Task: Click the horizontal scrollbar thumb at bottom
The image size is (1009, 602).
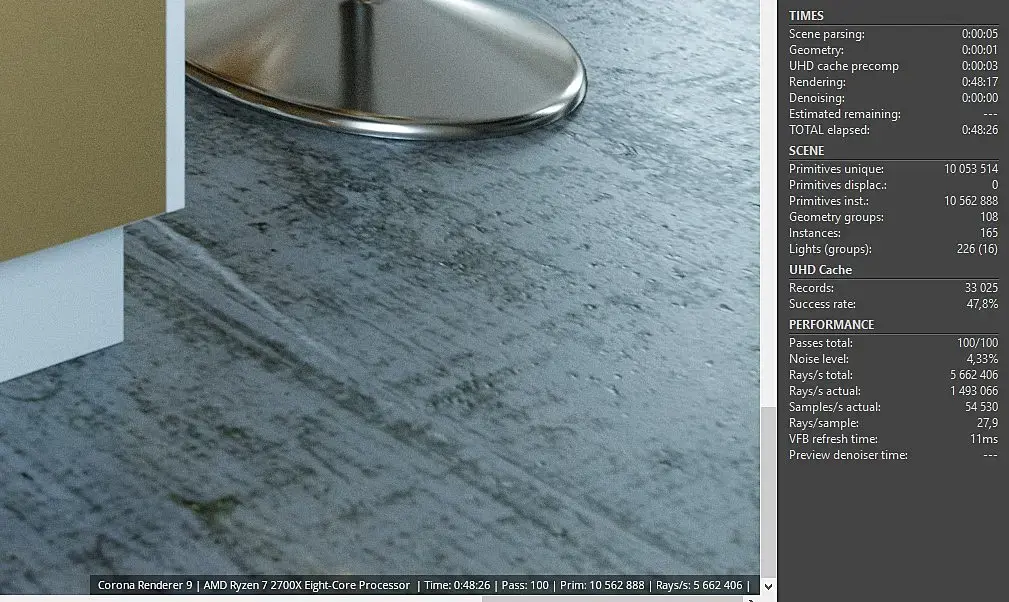Action: 613,599
